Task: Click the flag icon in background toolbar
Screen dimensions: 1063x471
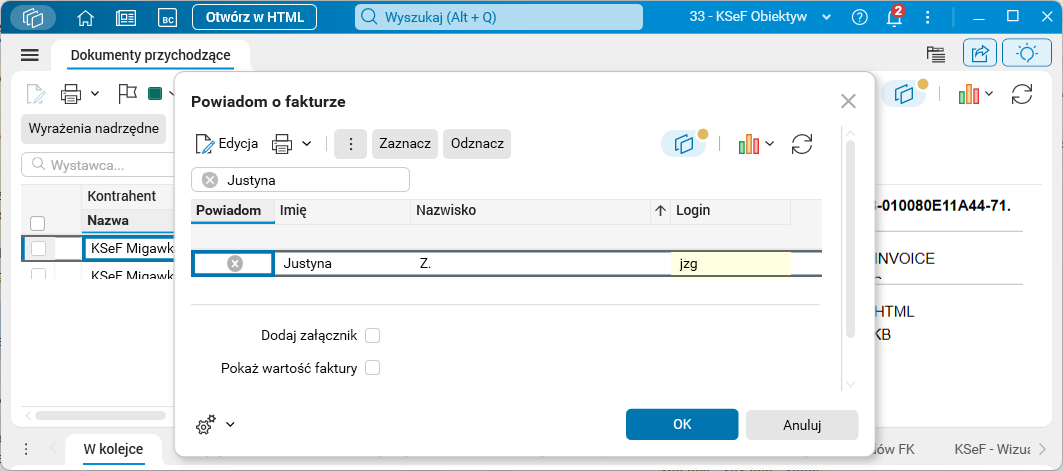Action: [x=127, y=94]
